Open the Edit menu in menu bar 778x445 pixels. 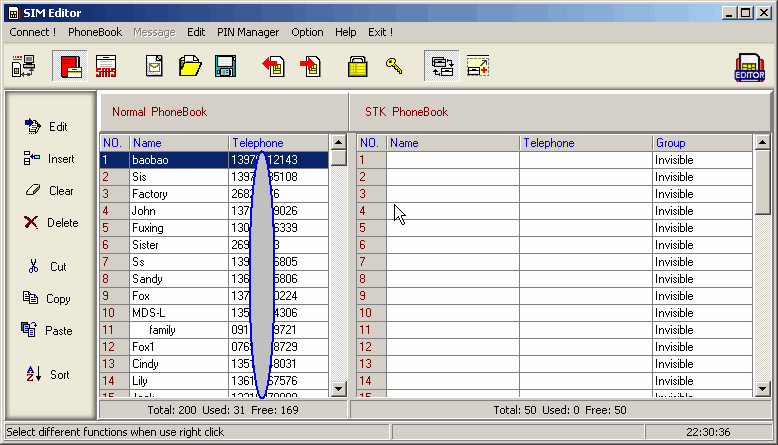coord(196,32)
